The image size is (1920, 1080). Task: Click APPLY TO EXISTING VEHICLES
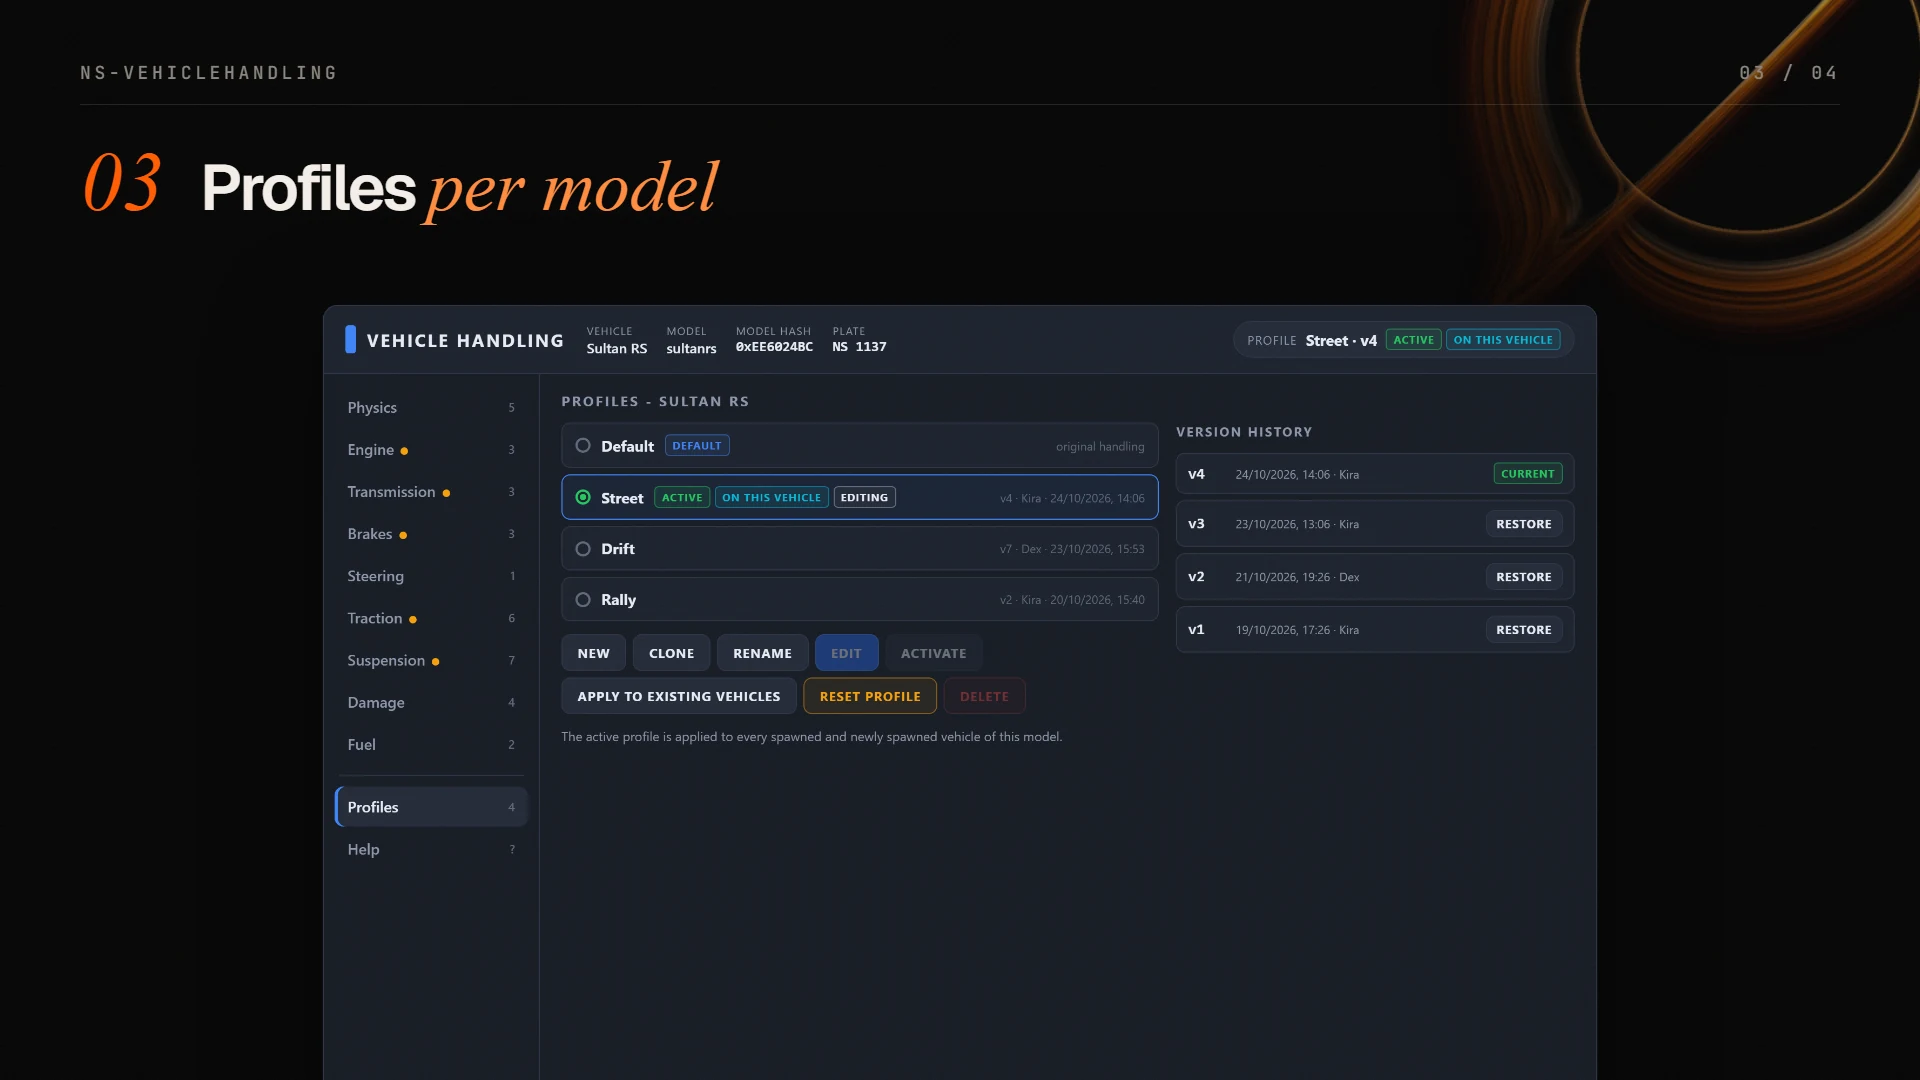coord(678,696)
